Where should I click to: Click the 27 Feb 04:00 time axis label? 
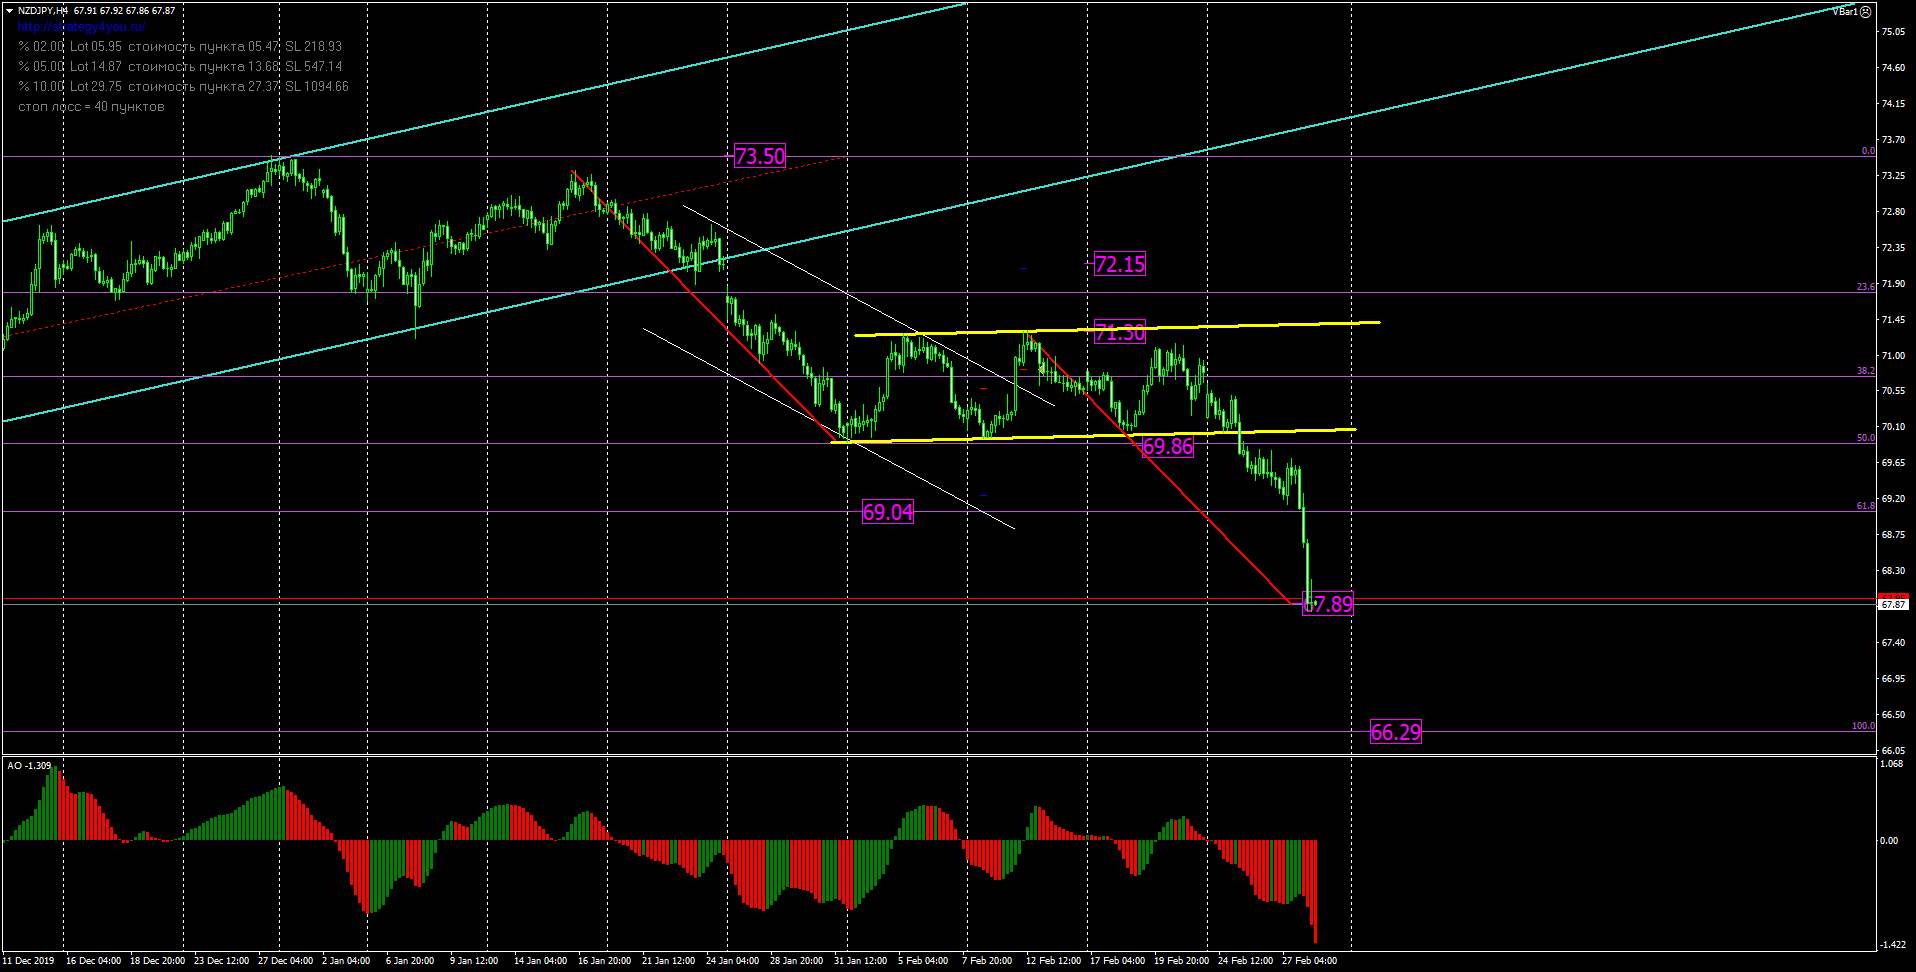(x=1309, y=961)
